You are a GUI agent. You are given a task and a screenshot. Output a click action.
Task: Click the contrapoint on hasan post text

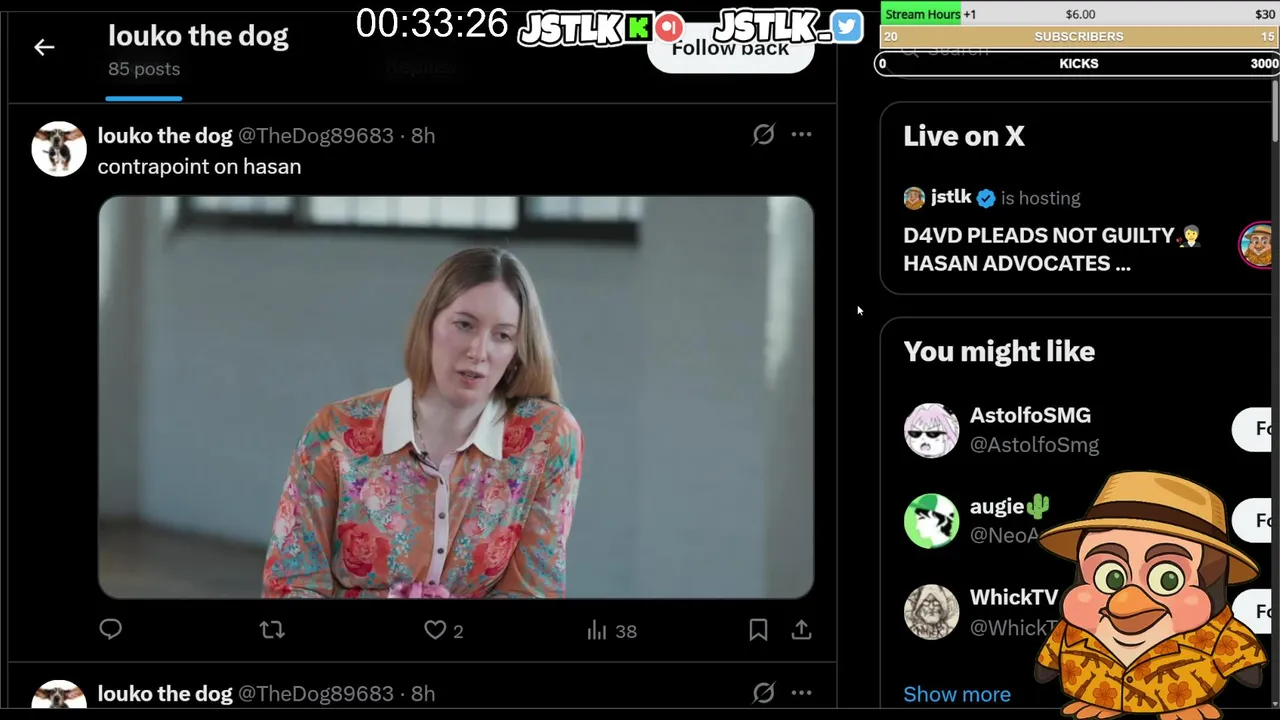click(199, 166)
